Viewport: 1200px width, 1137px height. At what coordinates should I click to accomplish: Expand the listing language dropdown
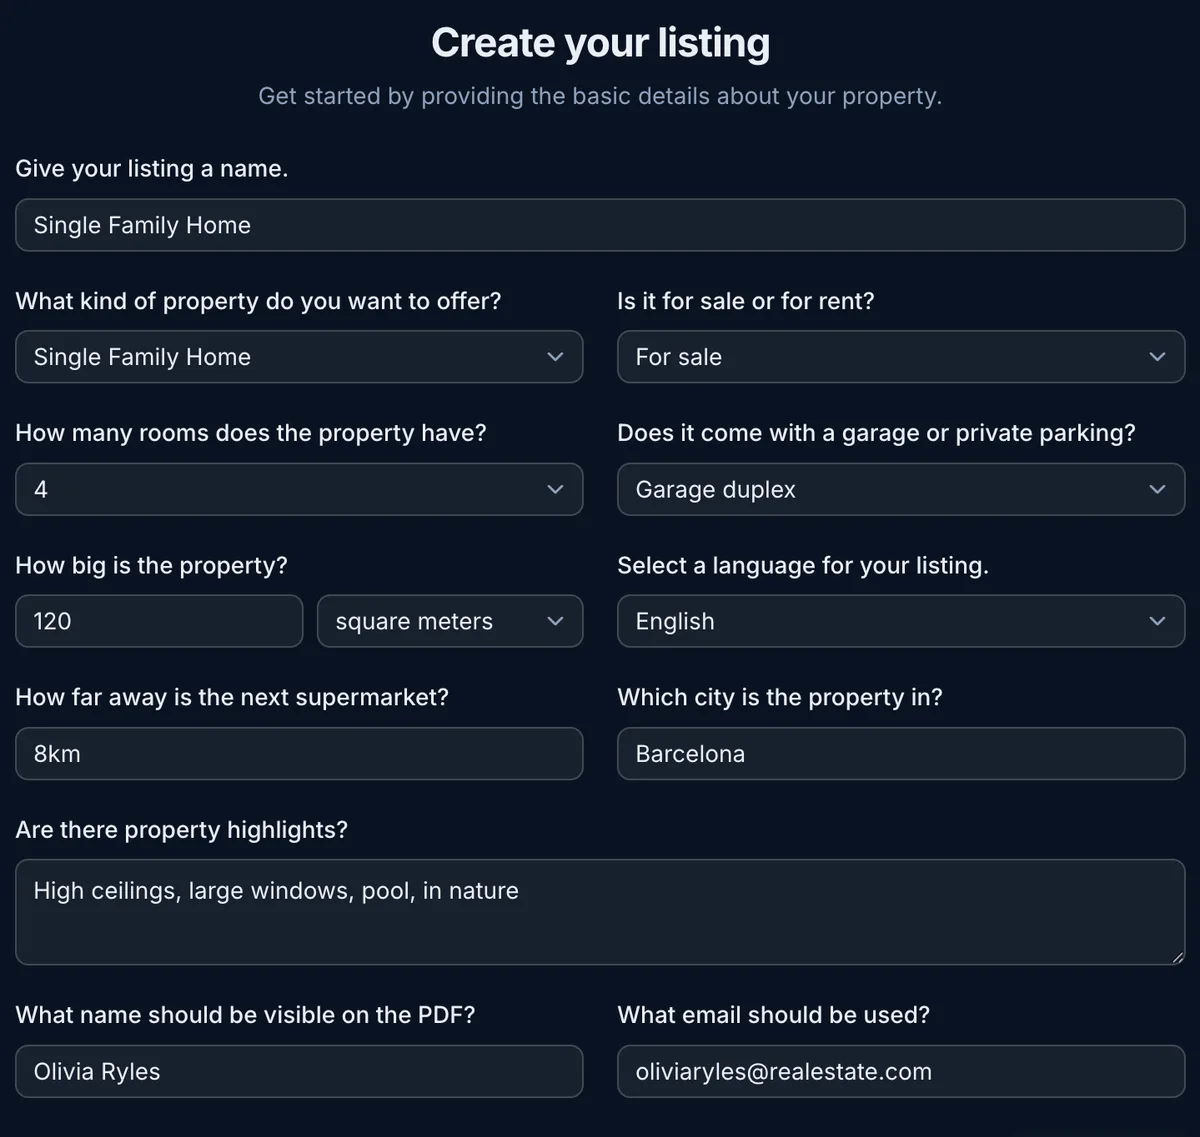[901, 621]
